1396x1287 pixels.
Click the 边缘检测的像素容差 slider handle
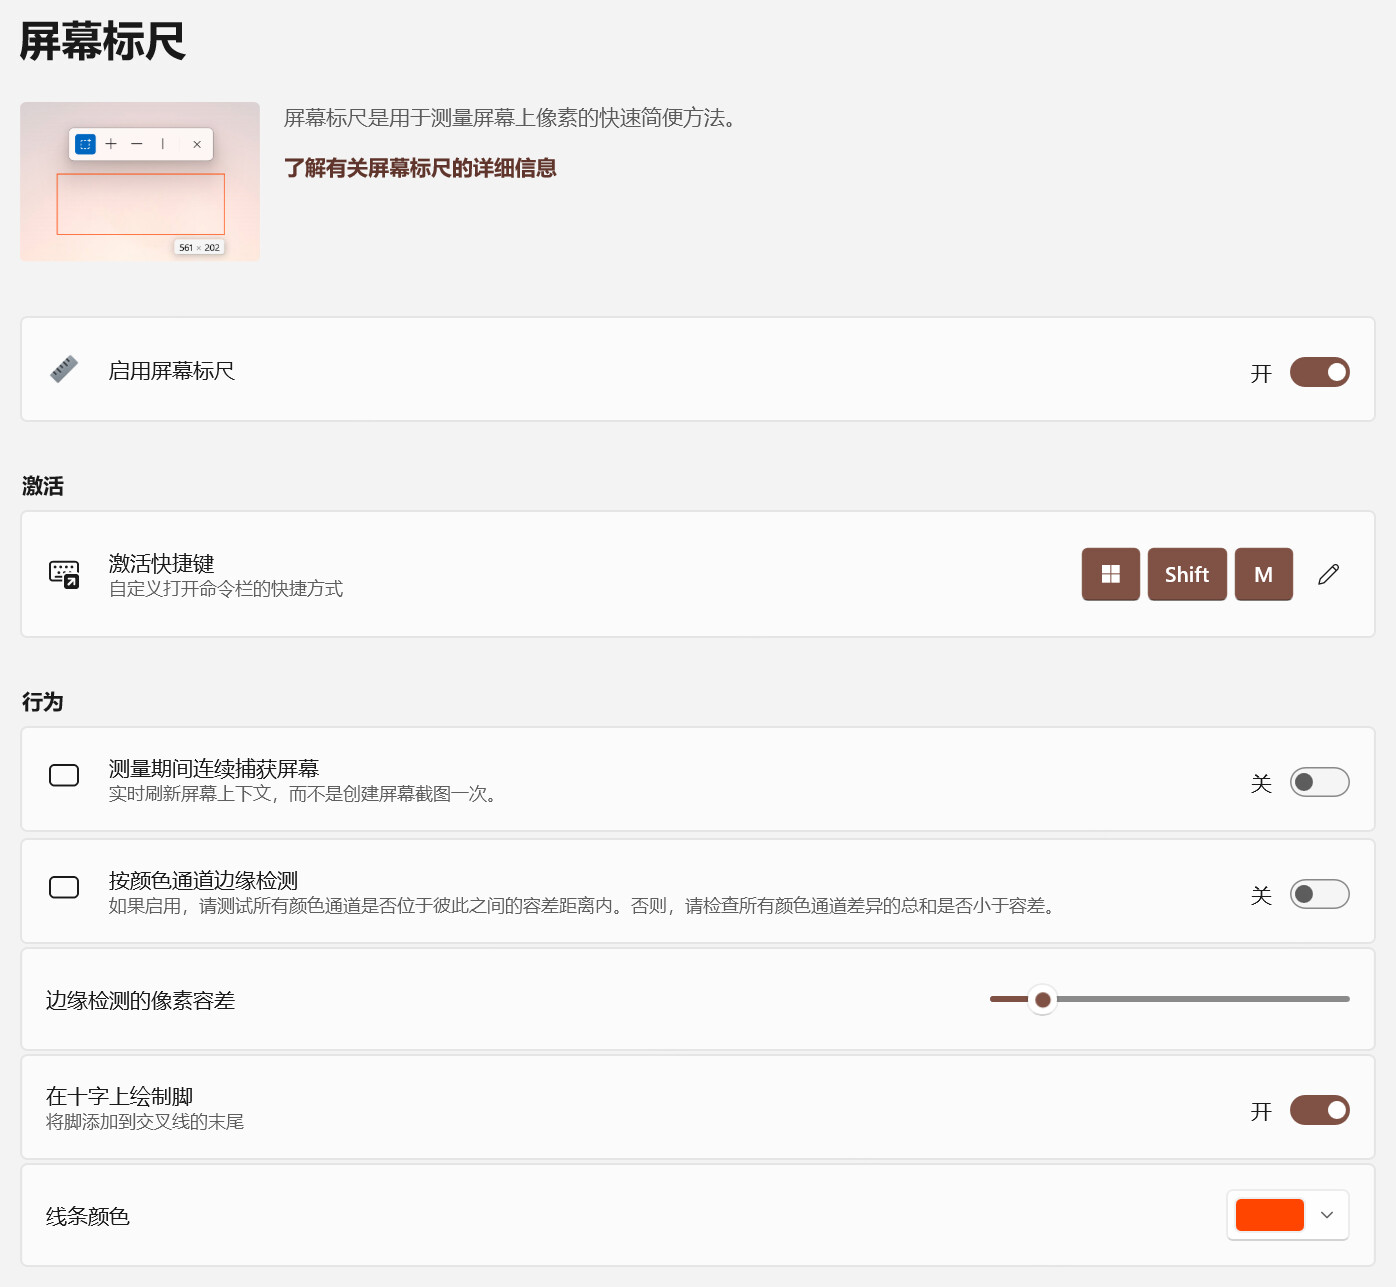1043,999
